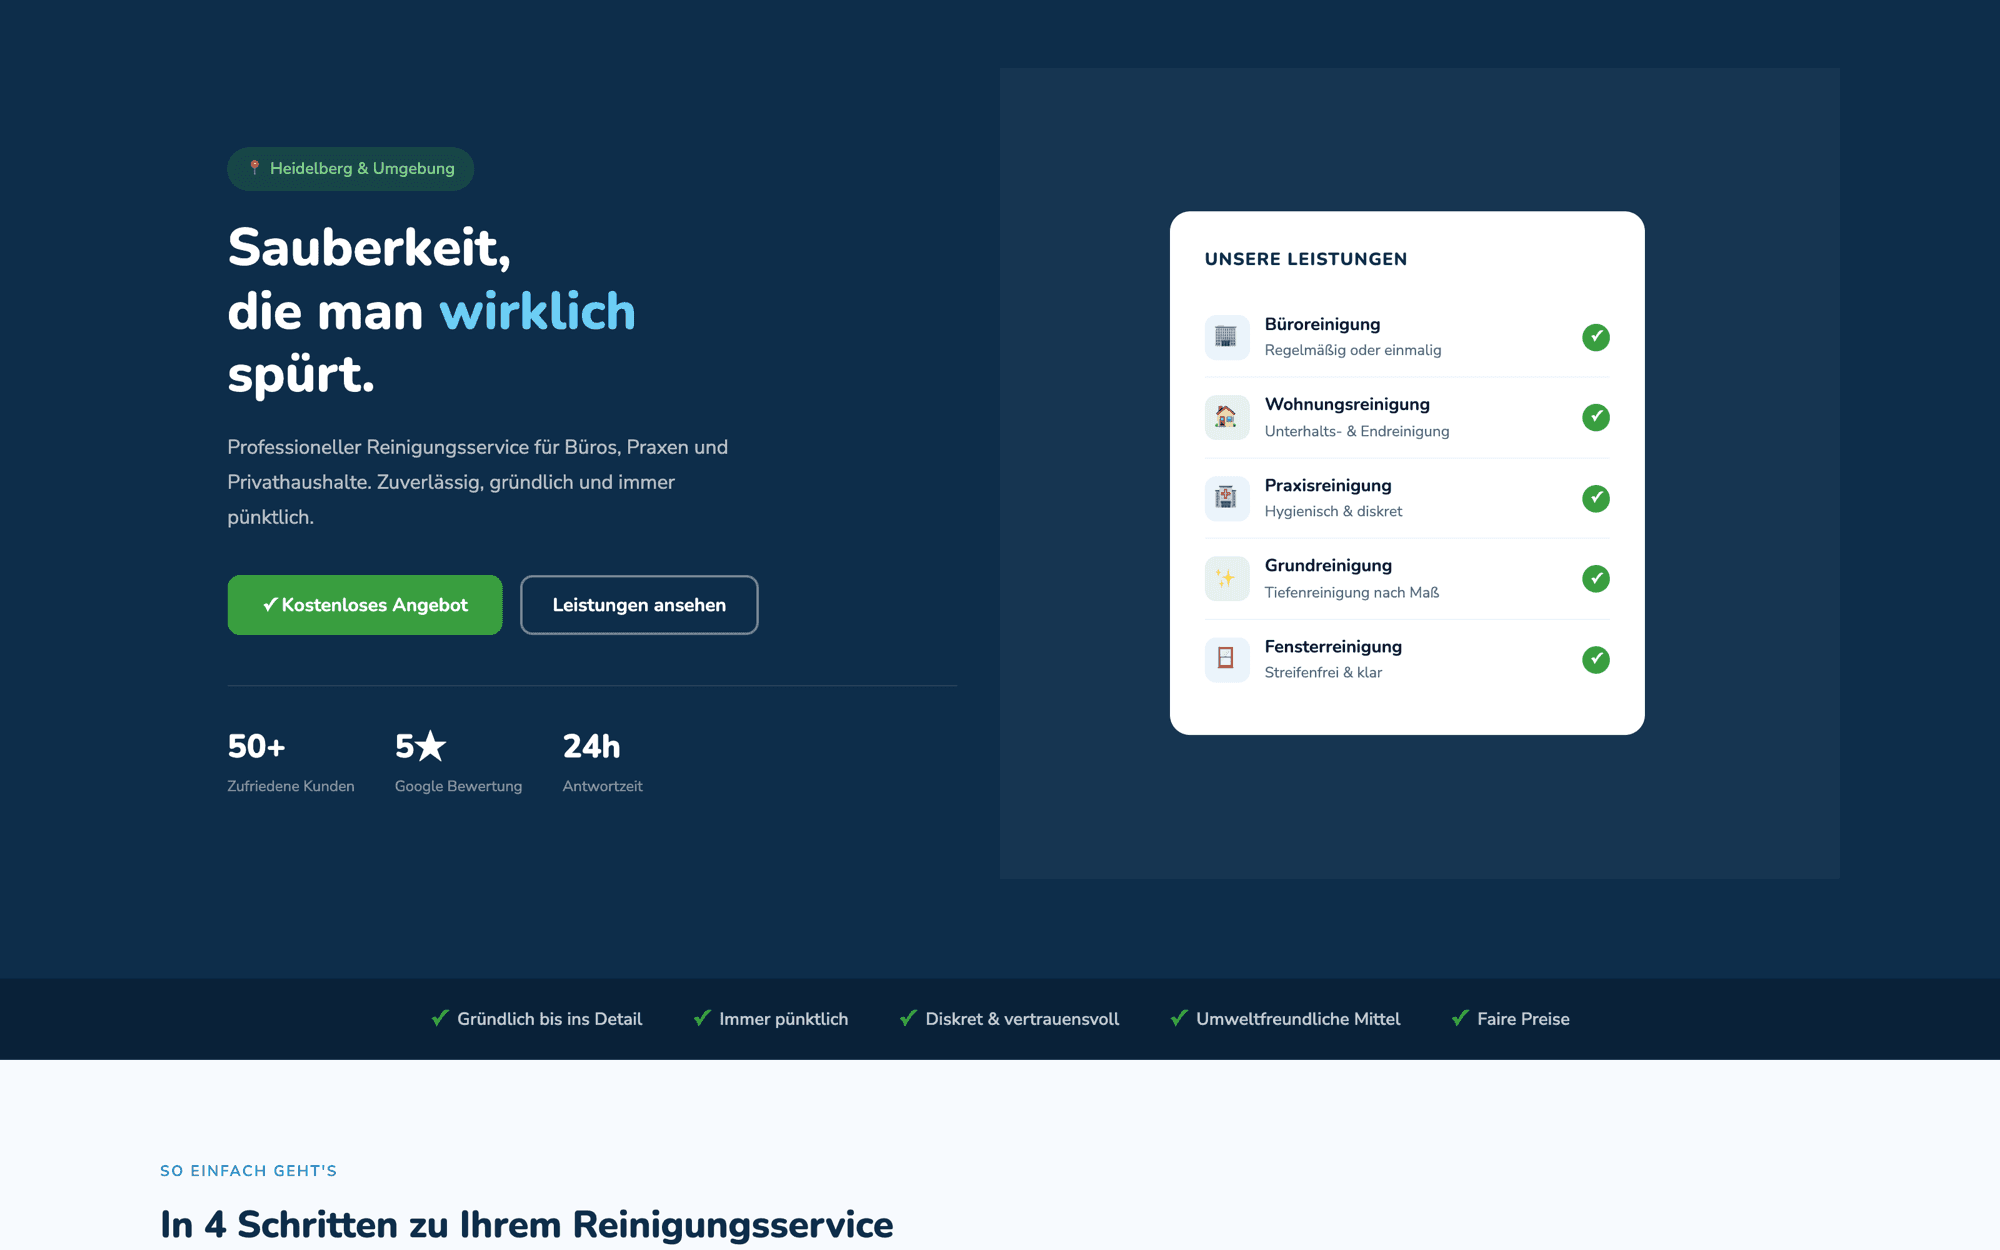Click the Büroreinigung office building icon

click(1227, 337)
